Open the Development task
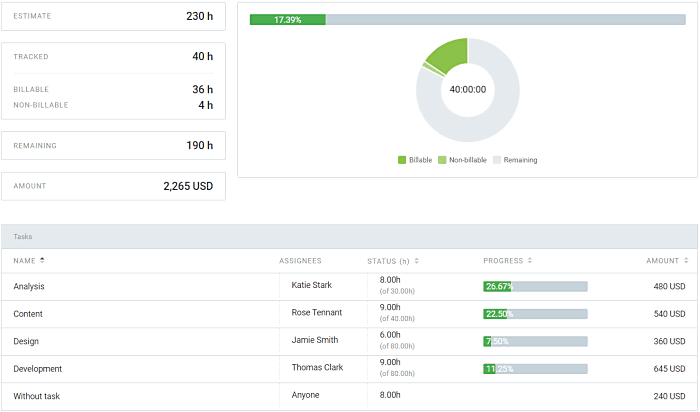This screenshot has width=700, height=412. coord(37,368)
